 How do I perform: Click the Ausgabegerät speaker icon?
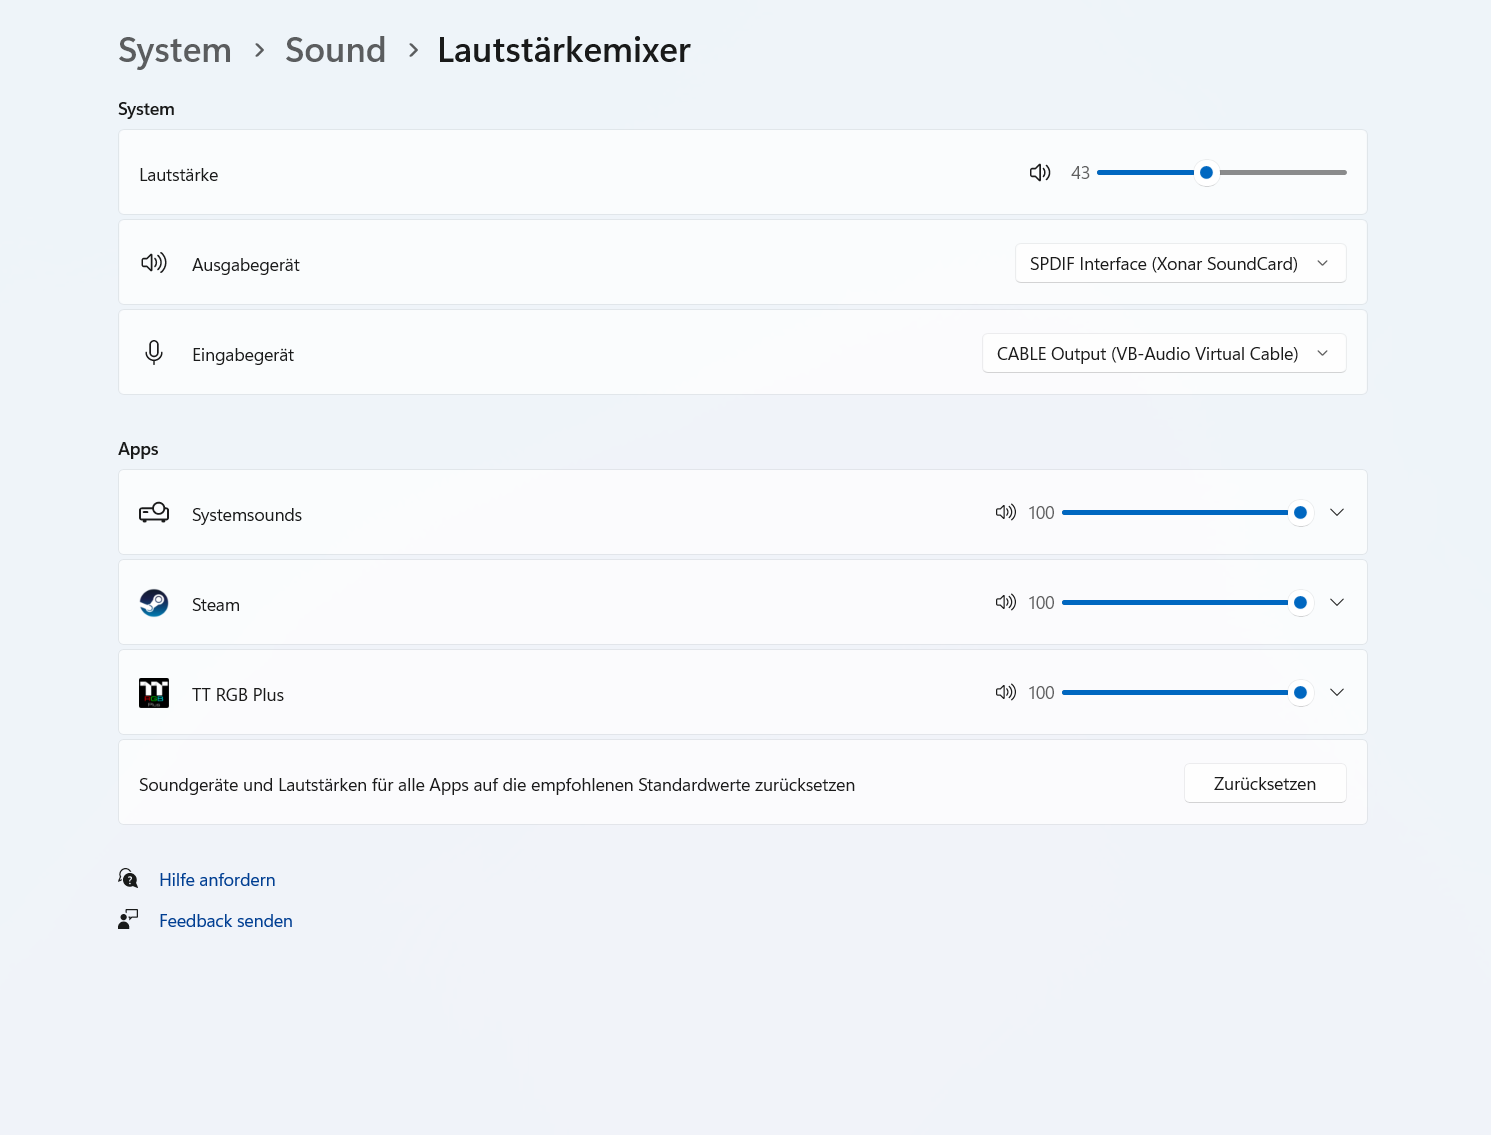(x=154, y=263)
